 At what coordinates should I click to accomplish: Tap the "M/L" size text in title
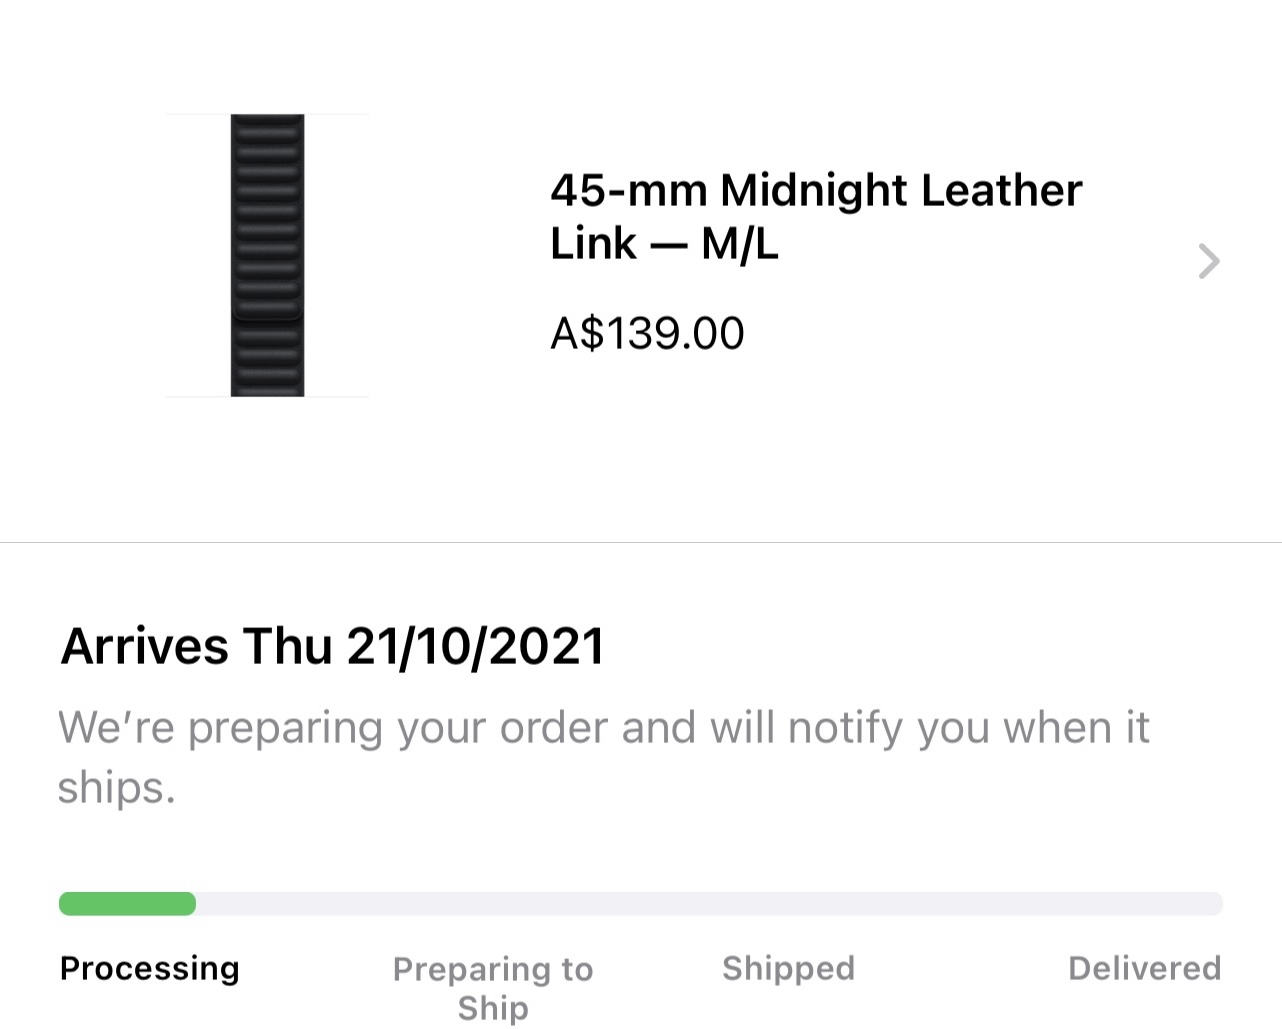[739, 244]
